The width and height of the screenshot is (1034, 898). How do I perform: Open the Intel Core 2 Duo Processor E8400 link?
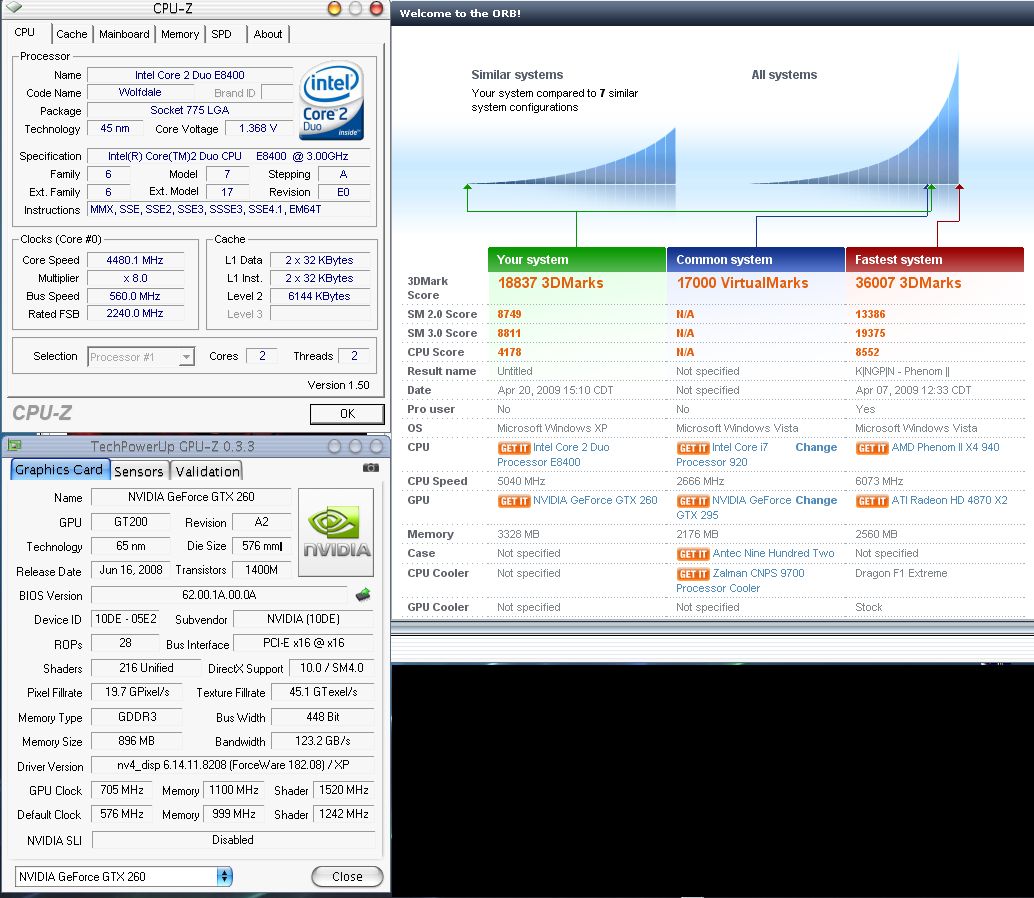553,455
